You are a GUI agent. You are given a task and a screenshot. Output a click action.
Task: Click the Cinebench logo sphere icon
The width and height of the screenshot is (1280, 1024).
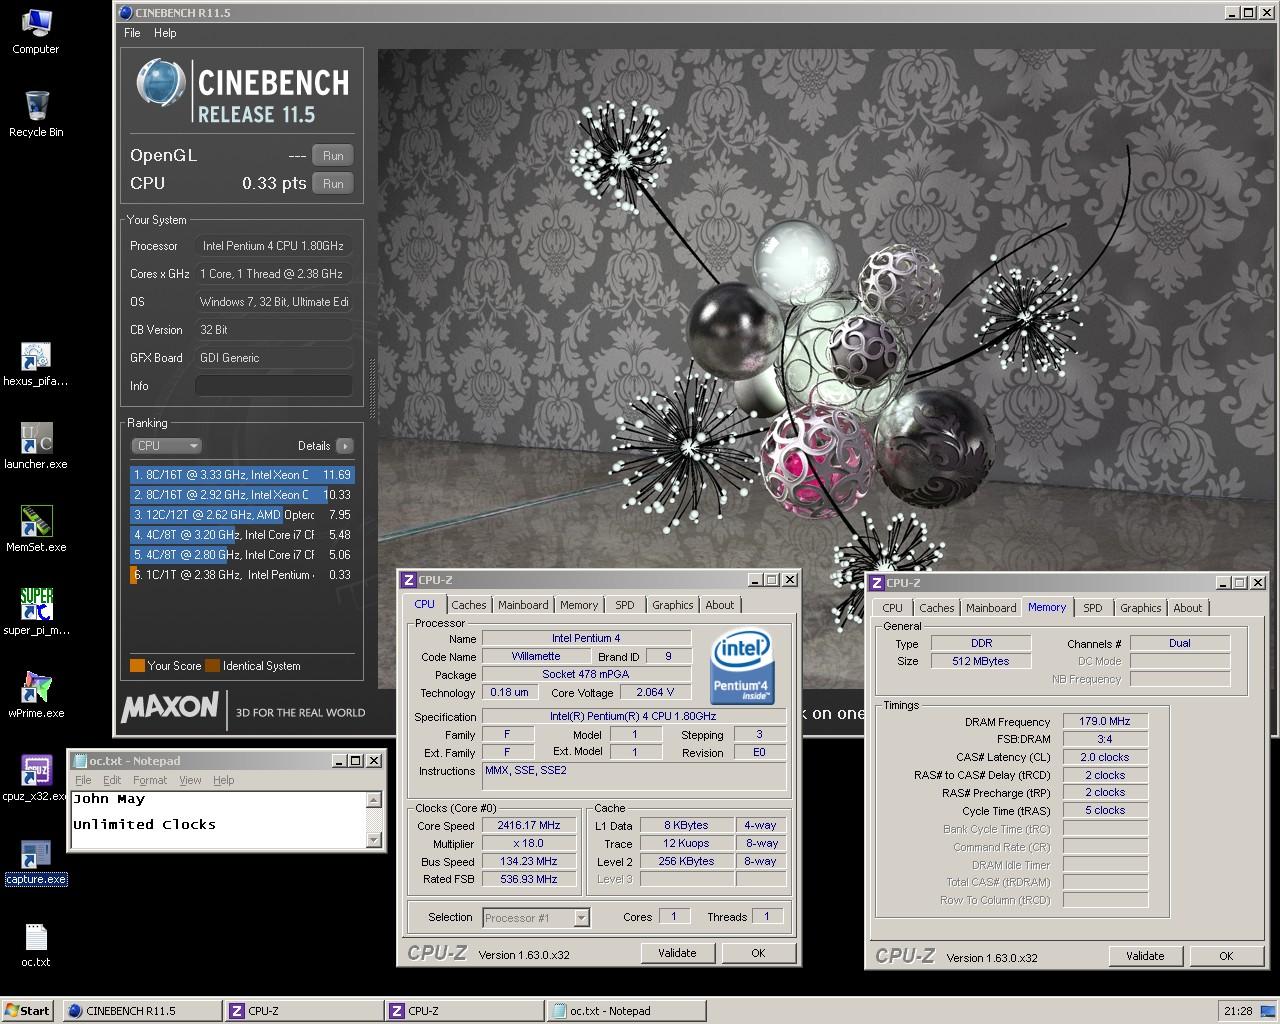pos(160,83)
